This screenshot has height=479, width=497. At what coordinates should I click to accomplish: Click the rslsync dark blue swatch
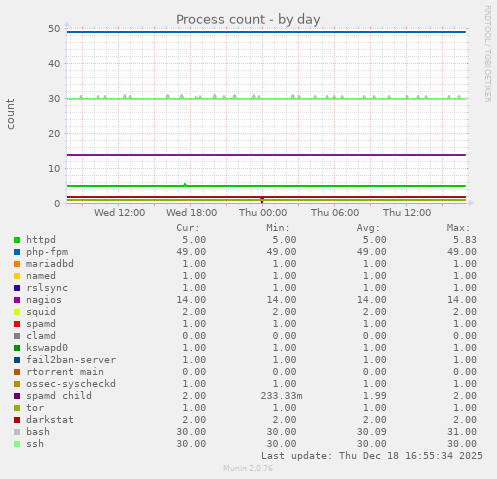click(17, 288)
